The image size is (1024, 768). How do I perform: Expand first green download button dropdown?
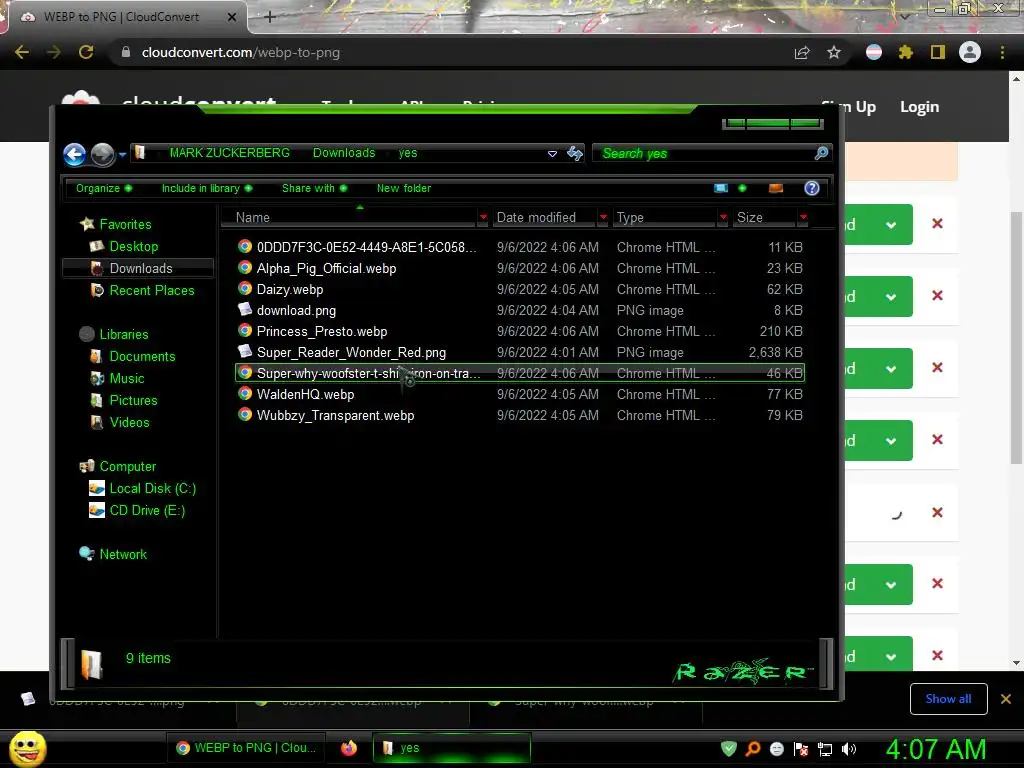[891, 225]
